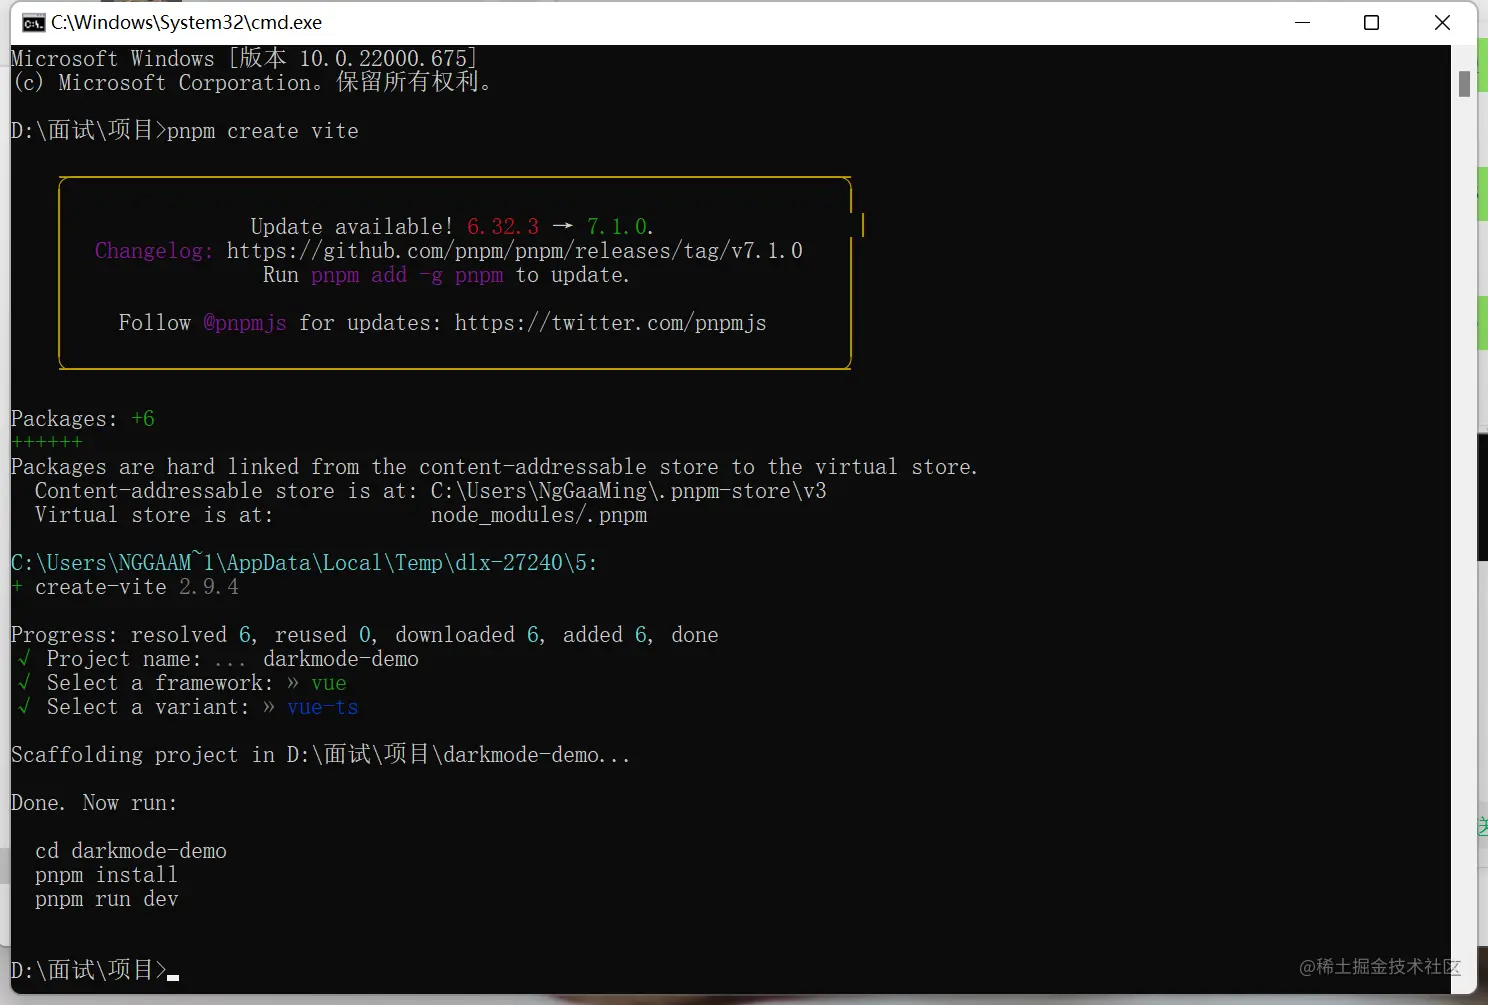Click the vertical scrollbar thumb
Viewport: 1488px width, 1005px height.
pyautogui.click(x=1464, y=84)
